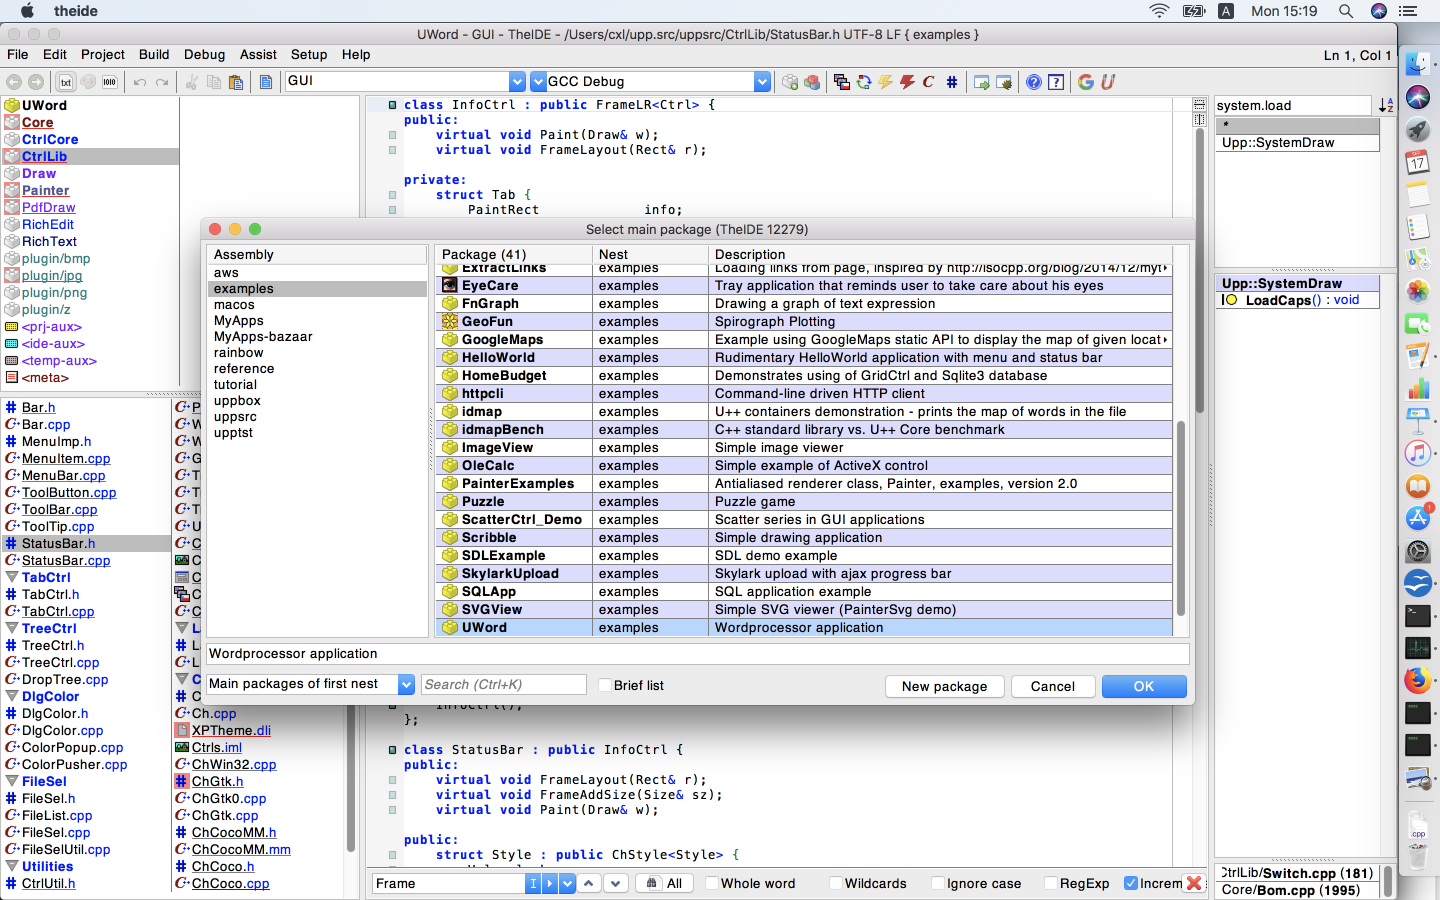Open the Build menu
The width and height of the screenshot is (1440, 900).
[x=154, y=55]
